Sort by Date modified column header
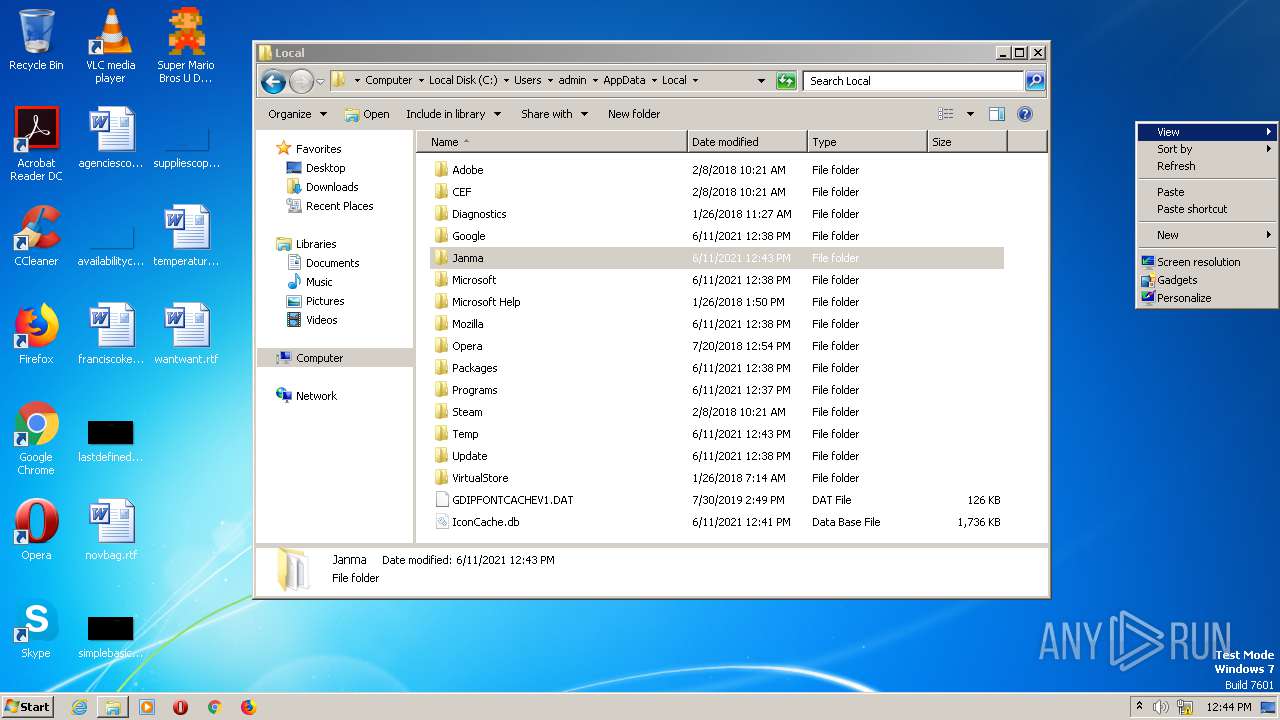Viewport: 1280px width, 720px height. click(x=747, y=142)
